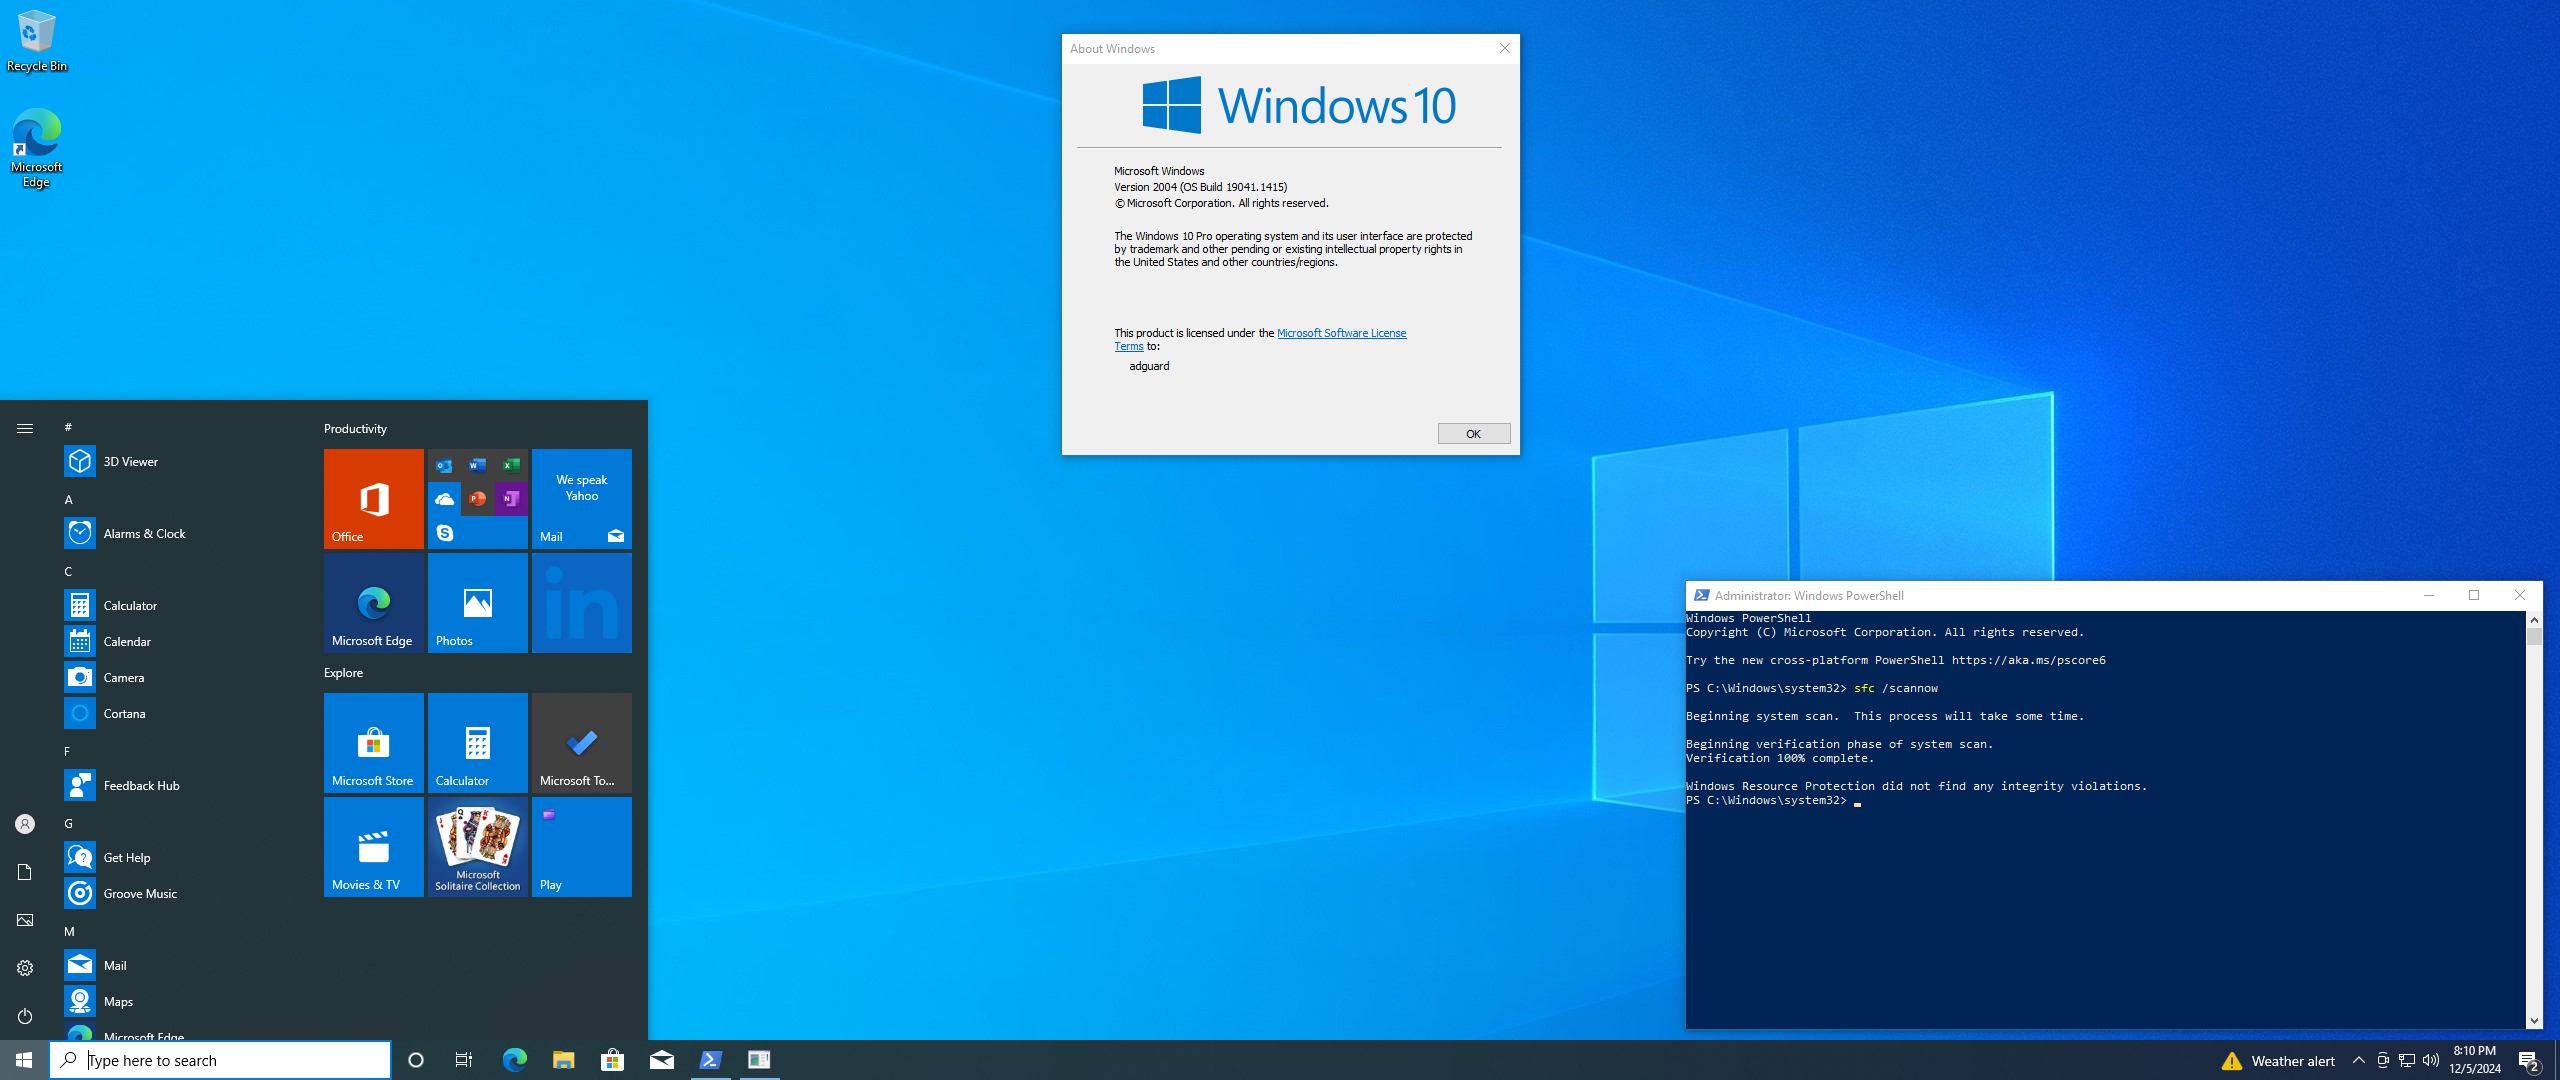Open Groove Music

point(180,893)
